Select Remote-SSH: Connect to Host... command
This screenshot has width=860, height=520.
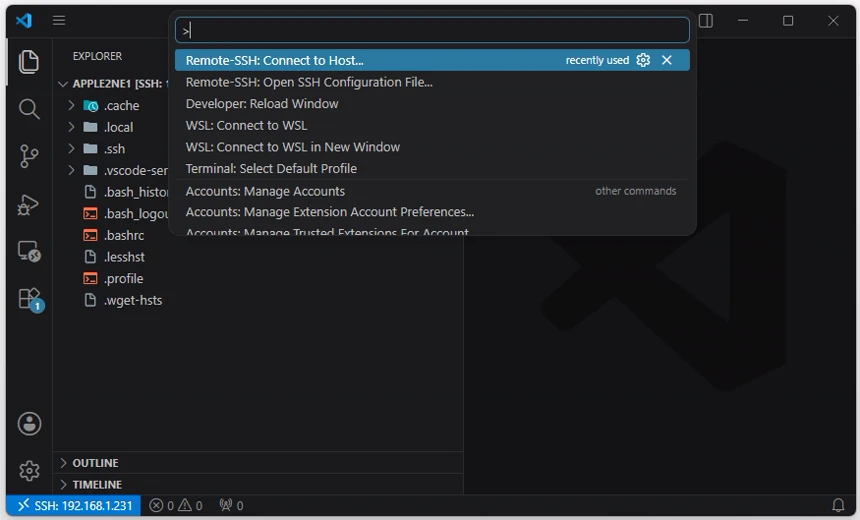[x=432, y=60]
